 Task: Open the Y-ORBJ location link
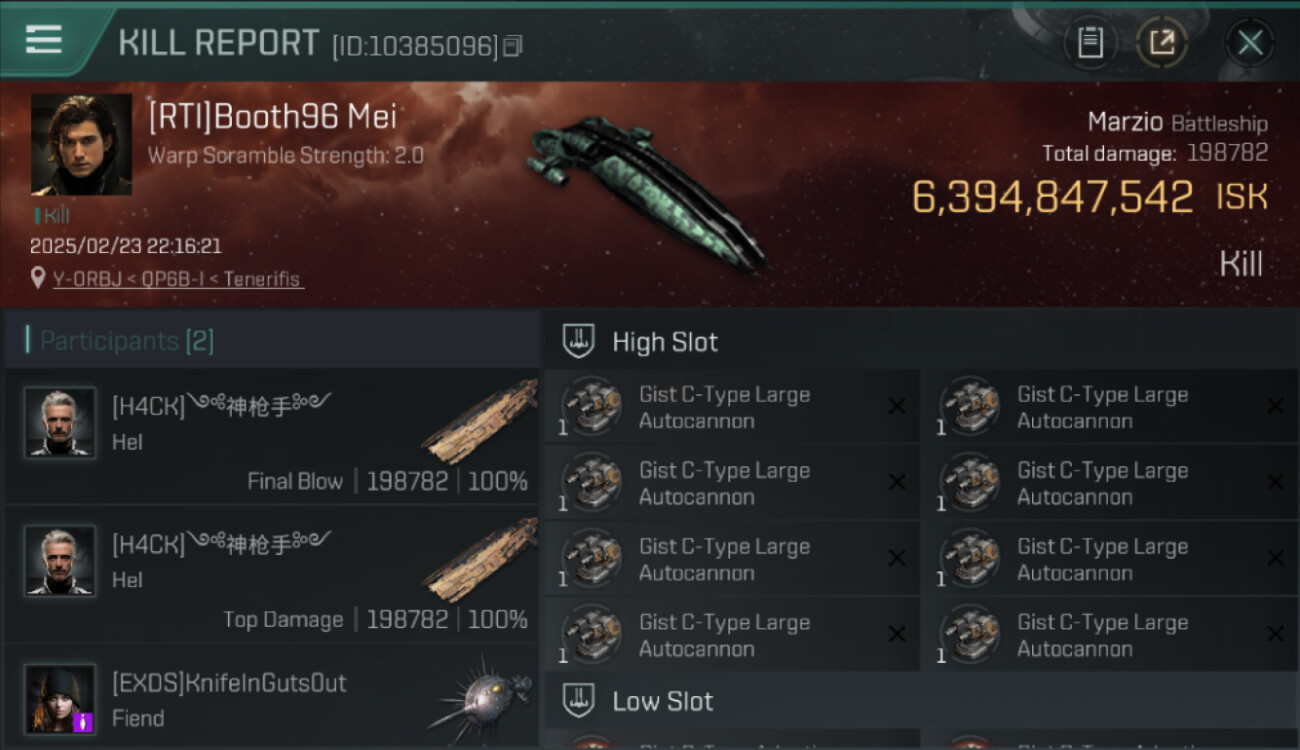178,279
